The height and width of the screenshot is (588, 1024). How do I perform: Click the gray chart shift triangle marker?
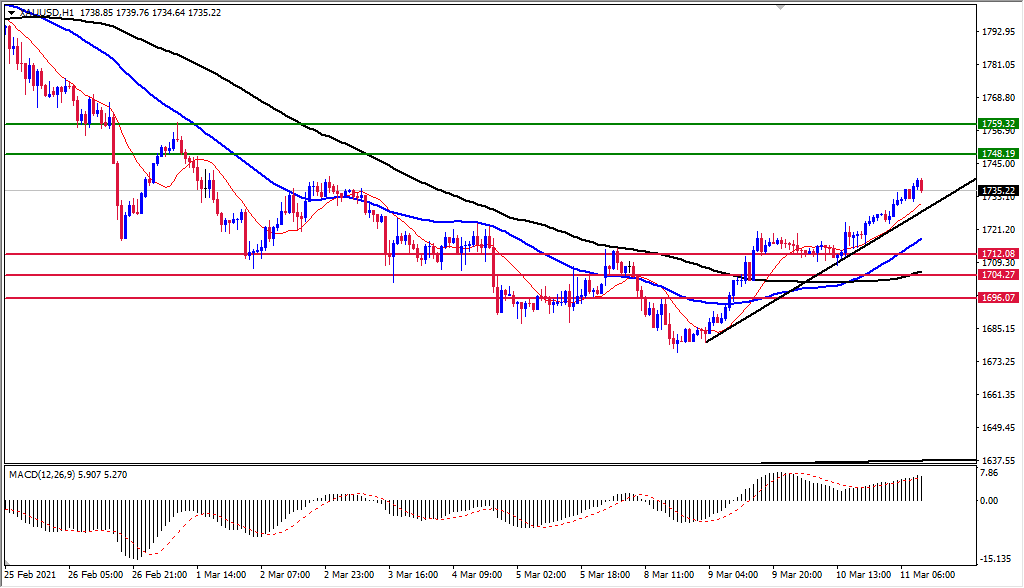tap(780, 7)
